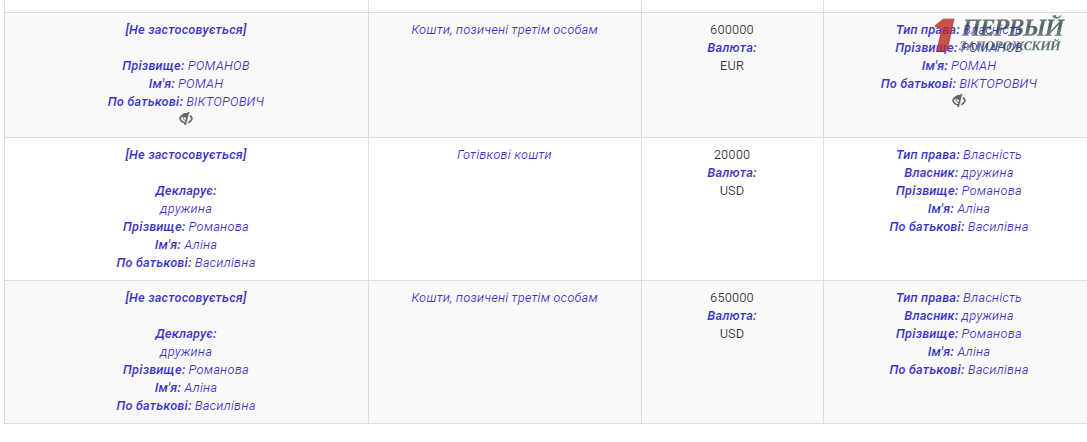
Task: Click 'Кошти, позичені третім особам' in EUR row
Action: (504, 30)
